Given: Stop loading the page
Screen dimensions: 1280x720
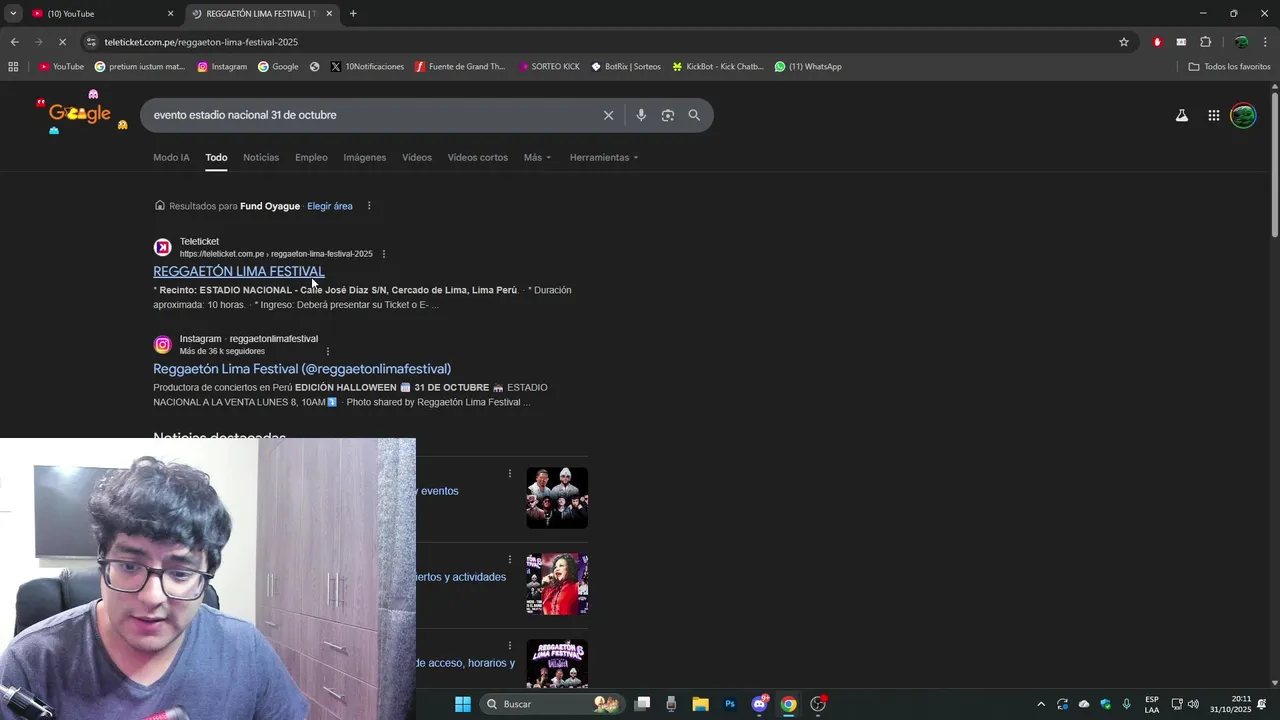Looking at the screenshot, I should (x=62, y=42).
